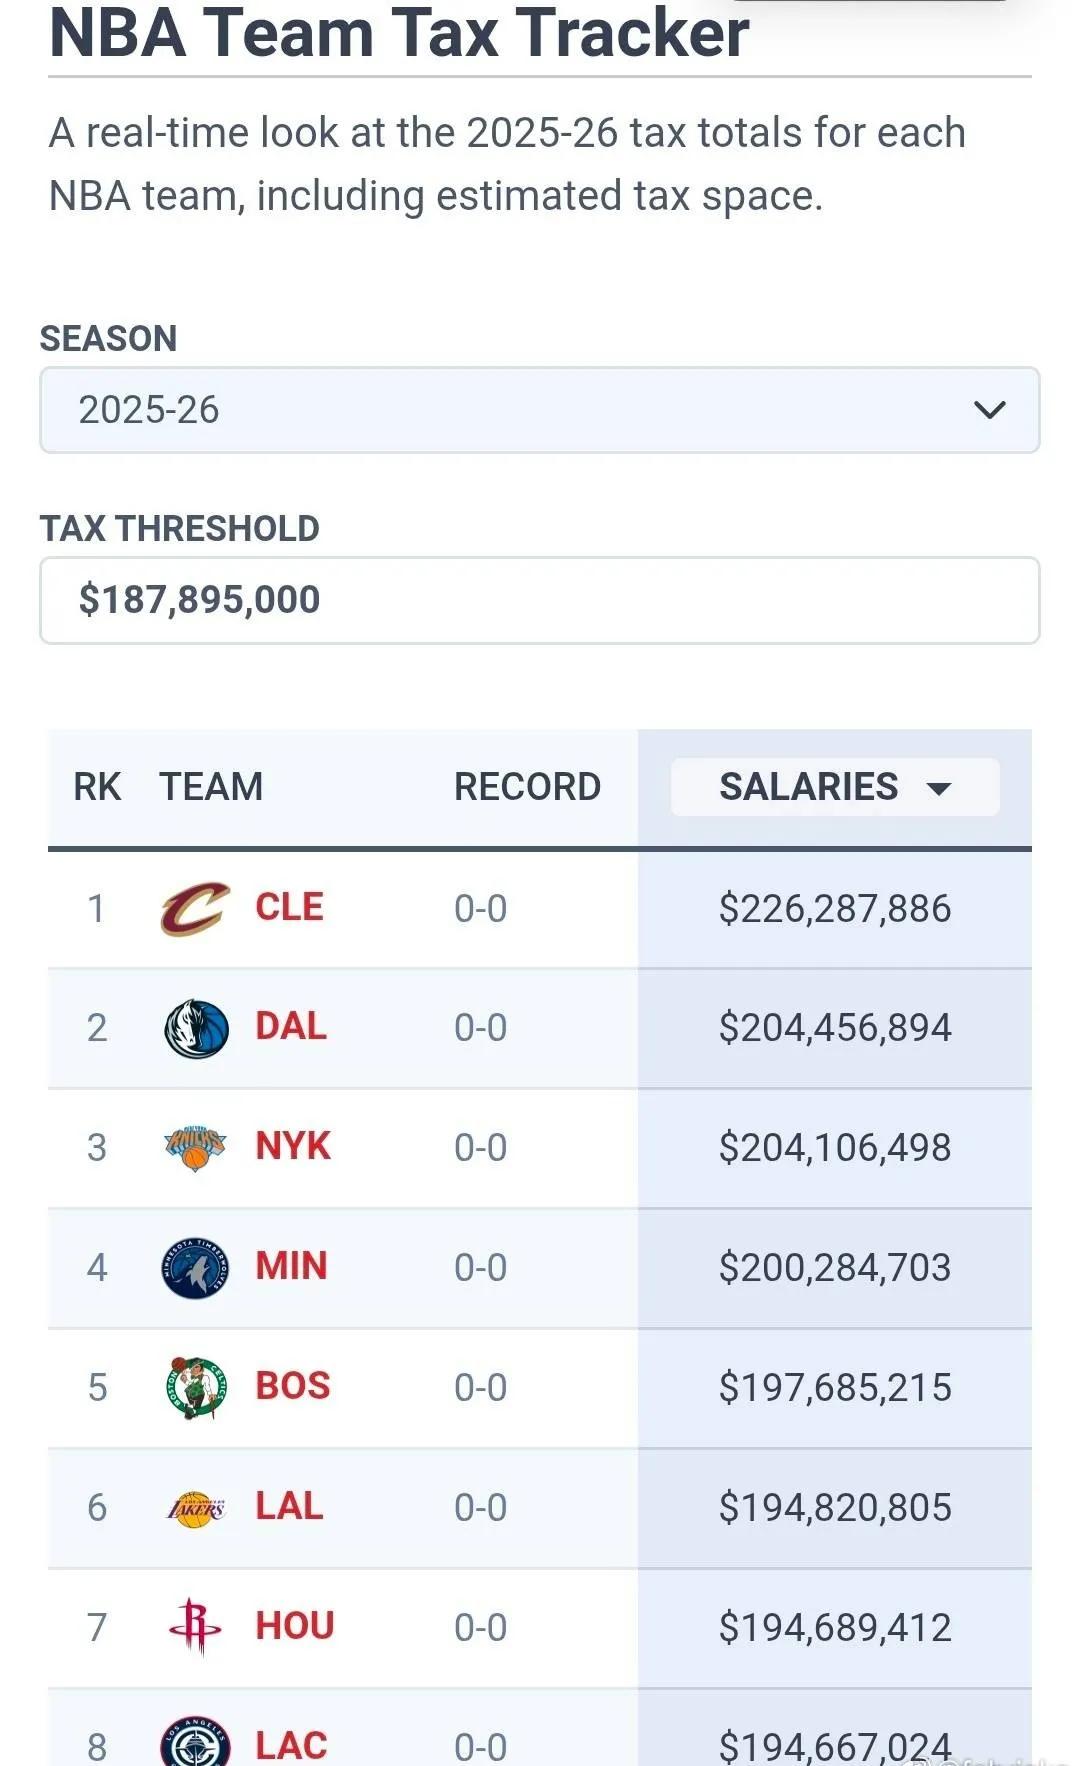
Task: Click the TEAM column header
Action: [x=211, y=787]
